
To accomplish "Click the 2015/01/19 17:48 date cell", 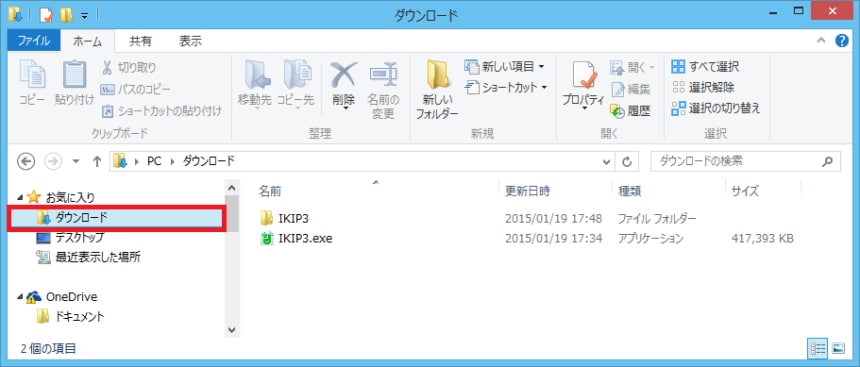I will pyautogui.click(x=553, y=218).
